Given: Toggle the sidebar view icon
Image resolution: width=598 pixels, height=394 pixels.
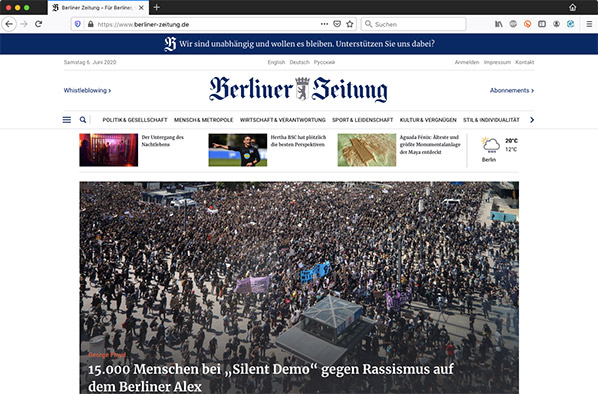Looking at the screenshot, I should pos(542,24).
